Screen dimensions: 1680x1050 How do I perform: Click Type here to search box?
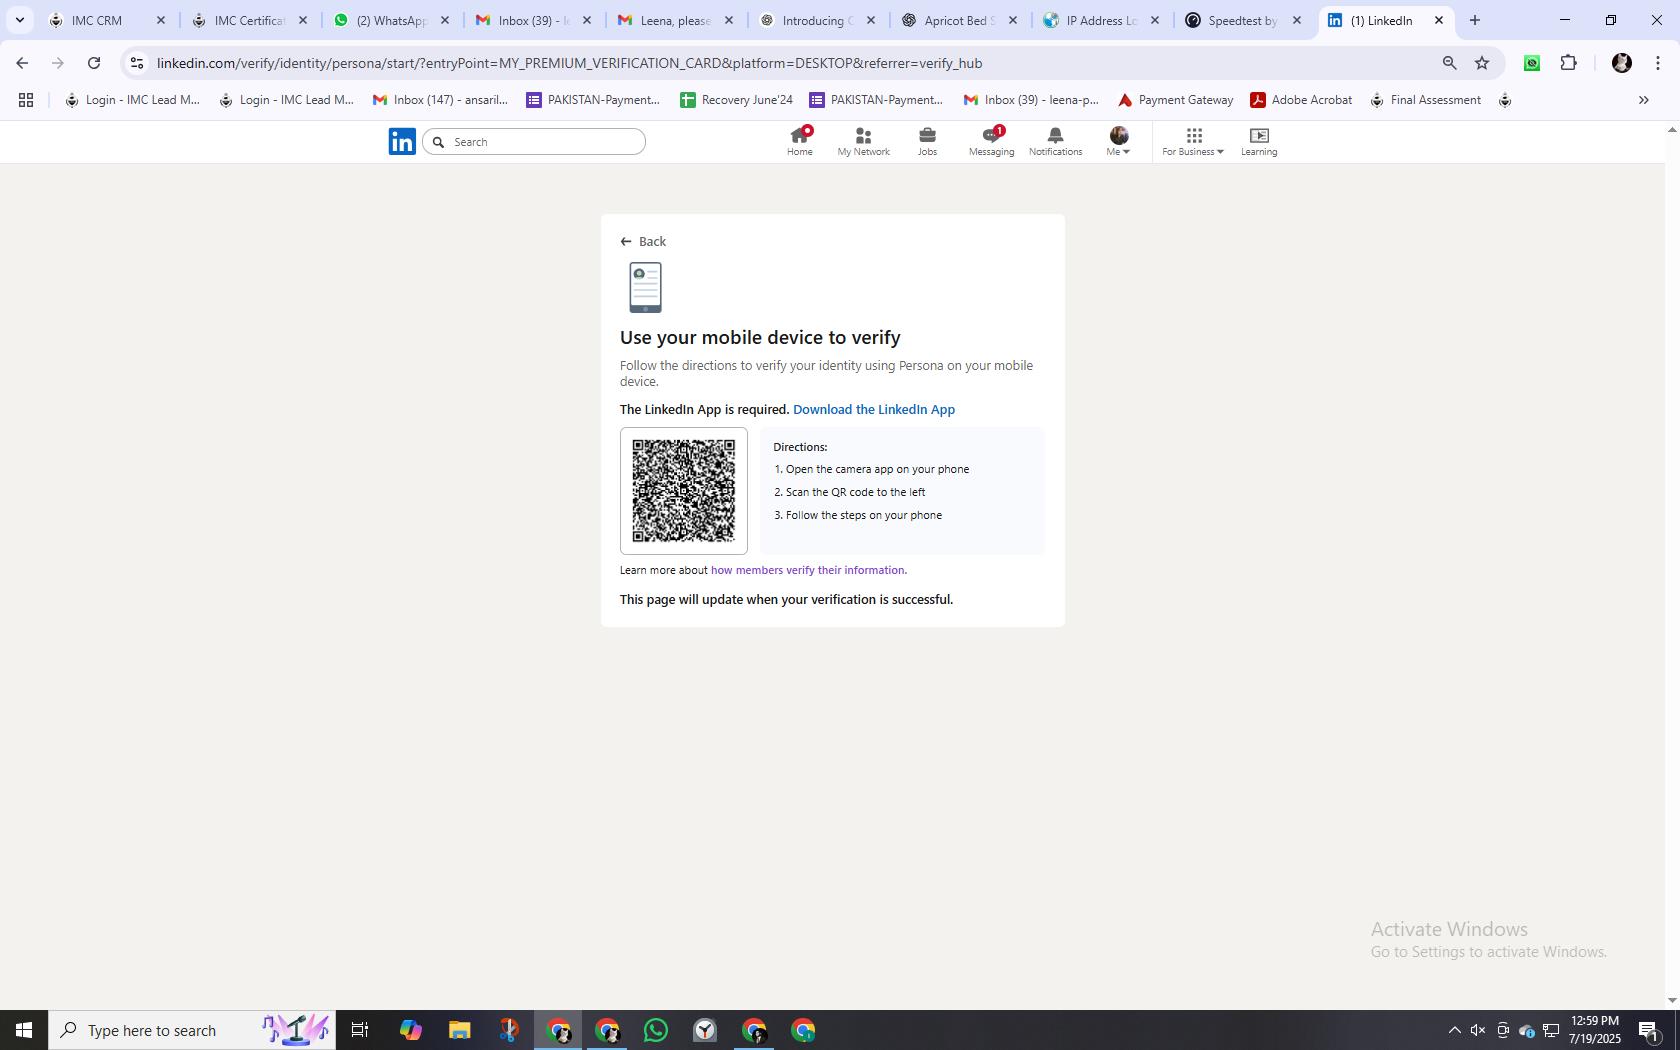tap(192, 1030)
